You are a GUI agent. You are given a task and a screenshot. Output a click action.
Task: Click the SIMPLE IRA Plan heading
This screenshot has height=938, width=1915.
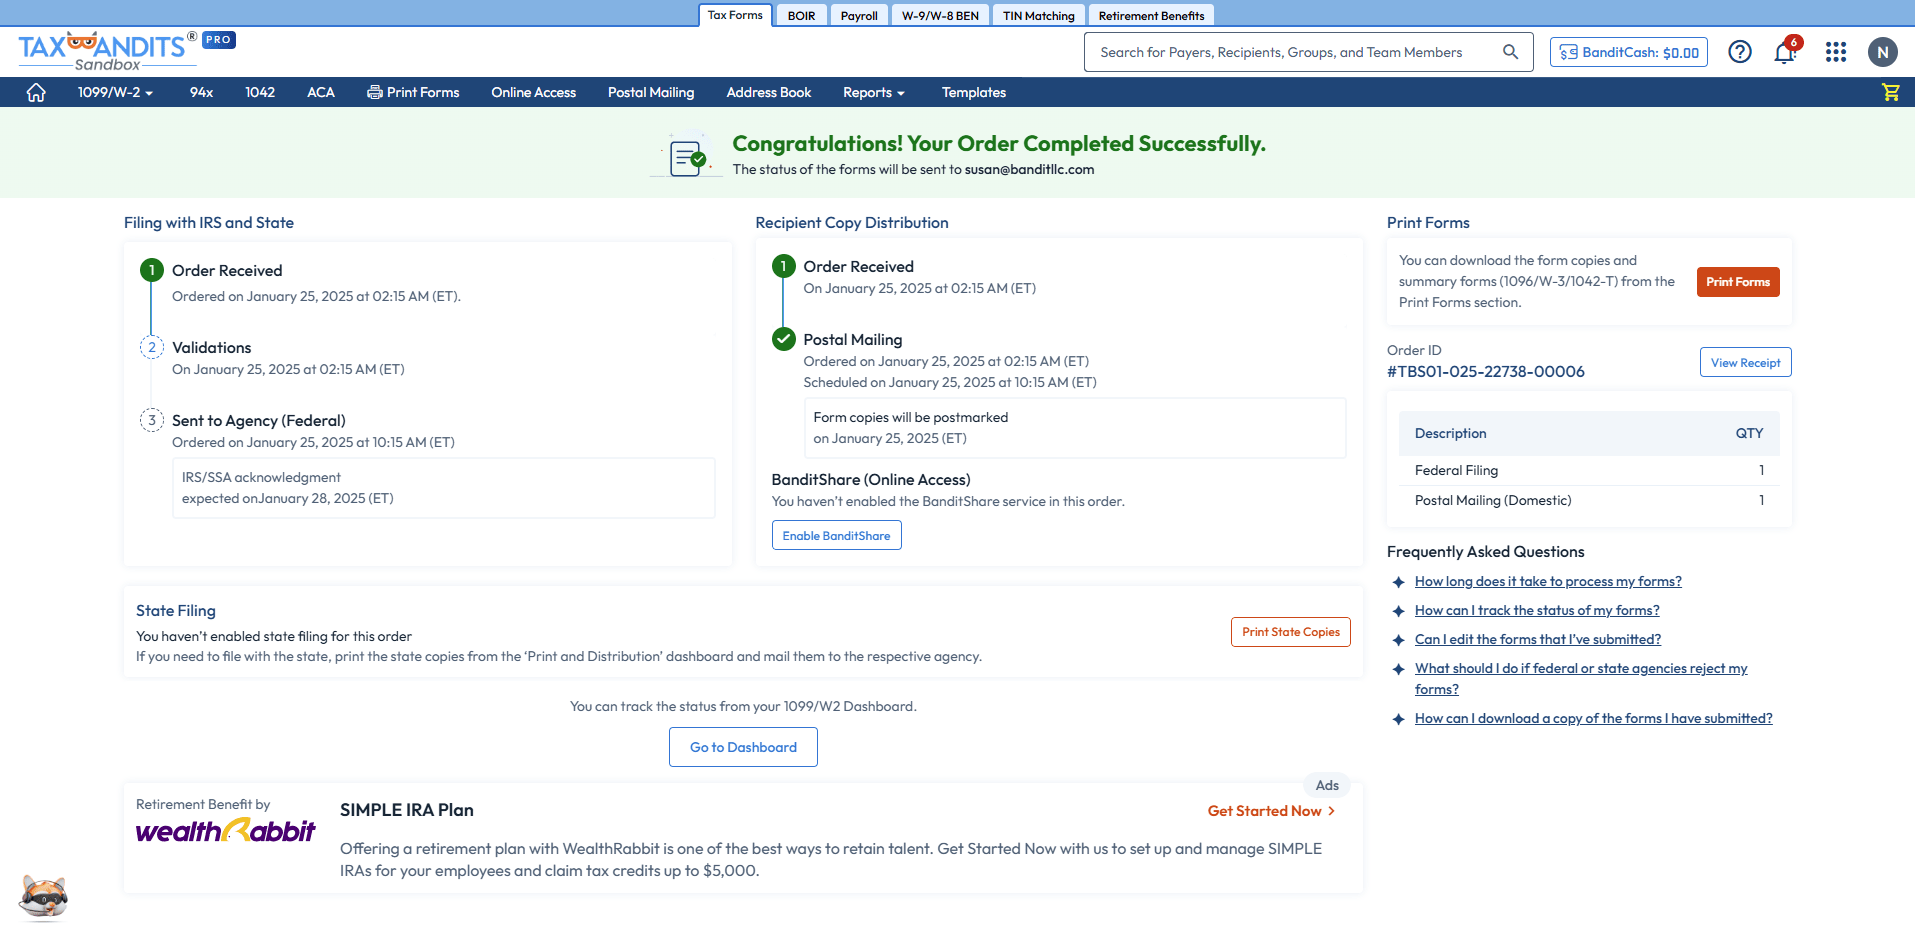(407, 810)
